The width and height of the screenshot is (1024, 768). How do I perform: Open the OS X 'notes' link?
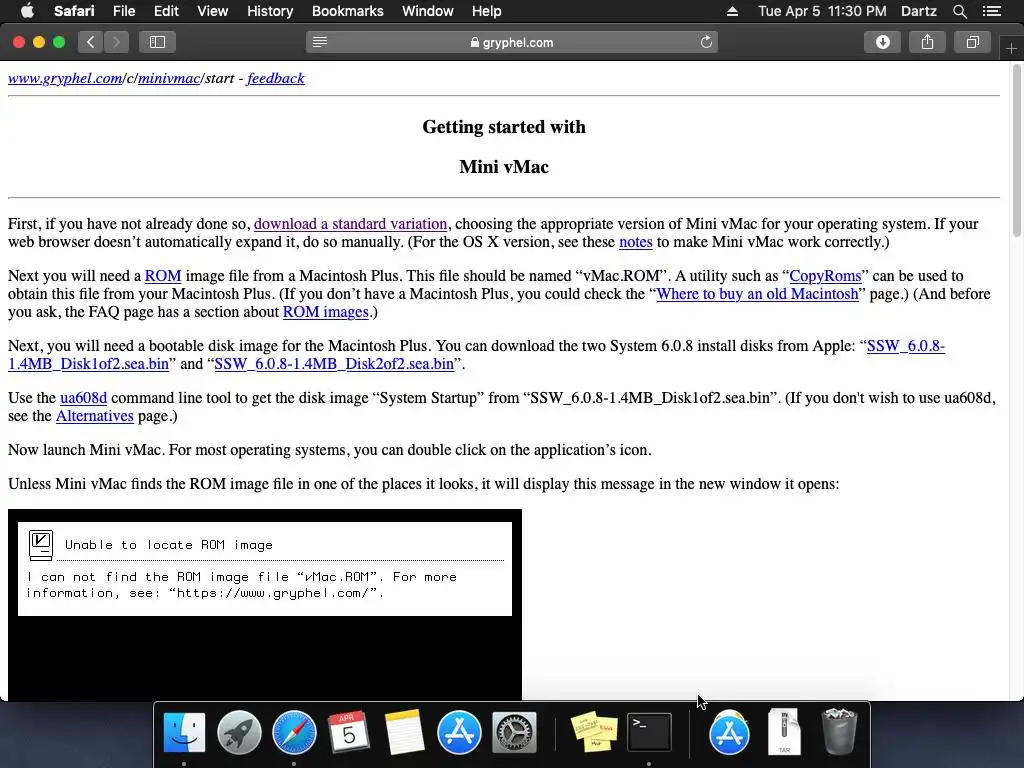[635, 242]
